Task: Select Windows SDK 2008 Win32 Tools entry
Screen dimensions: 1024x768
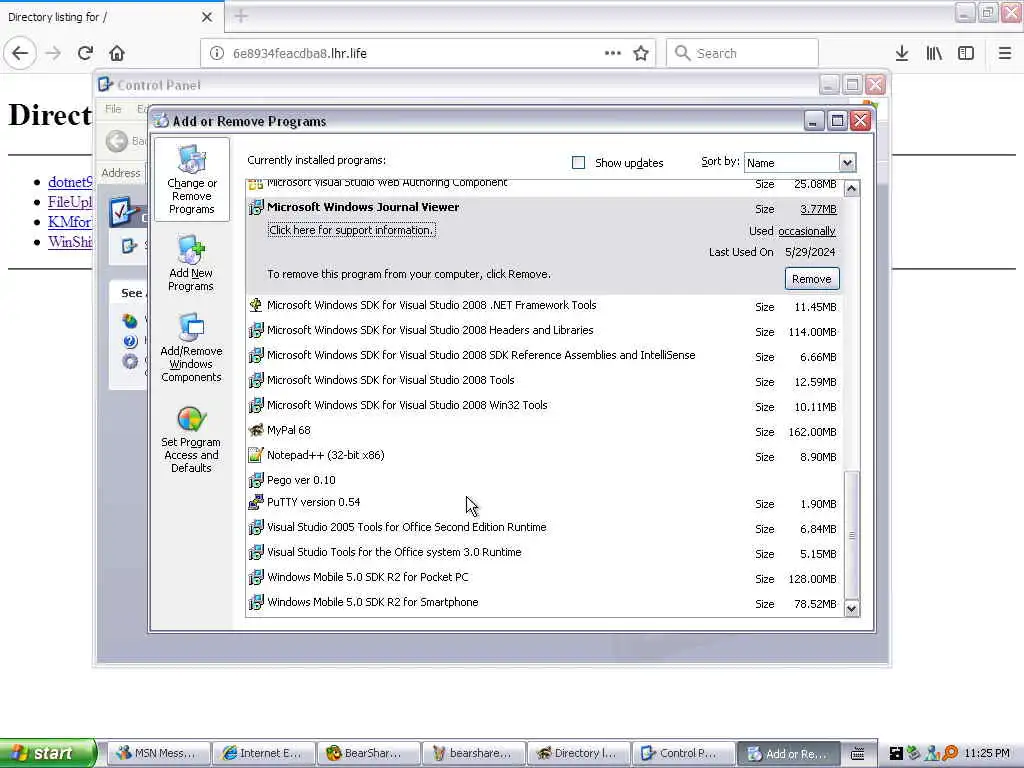Action: [543, 406]
